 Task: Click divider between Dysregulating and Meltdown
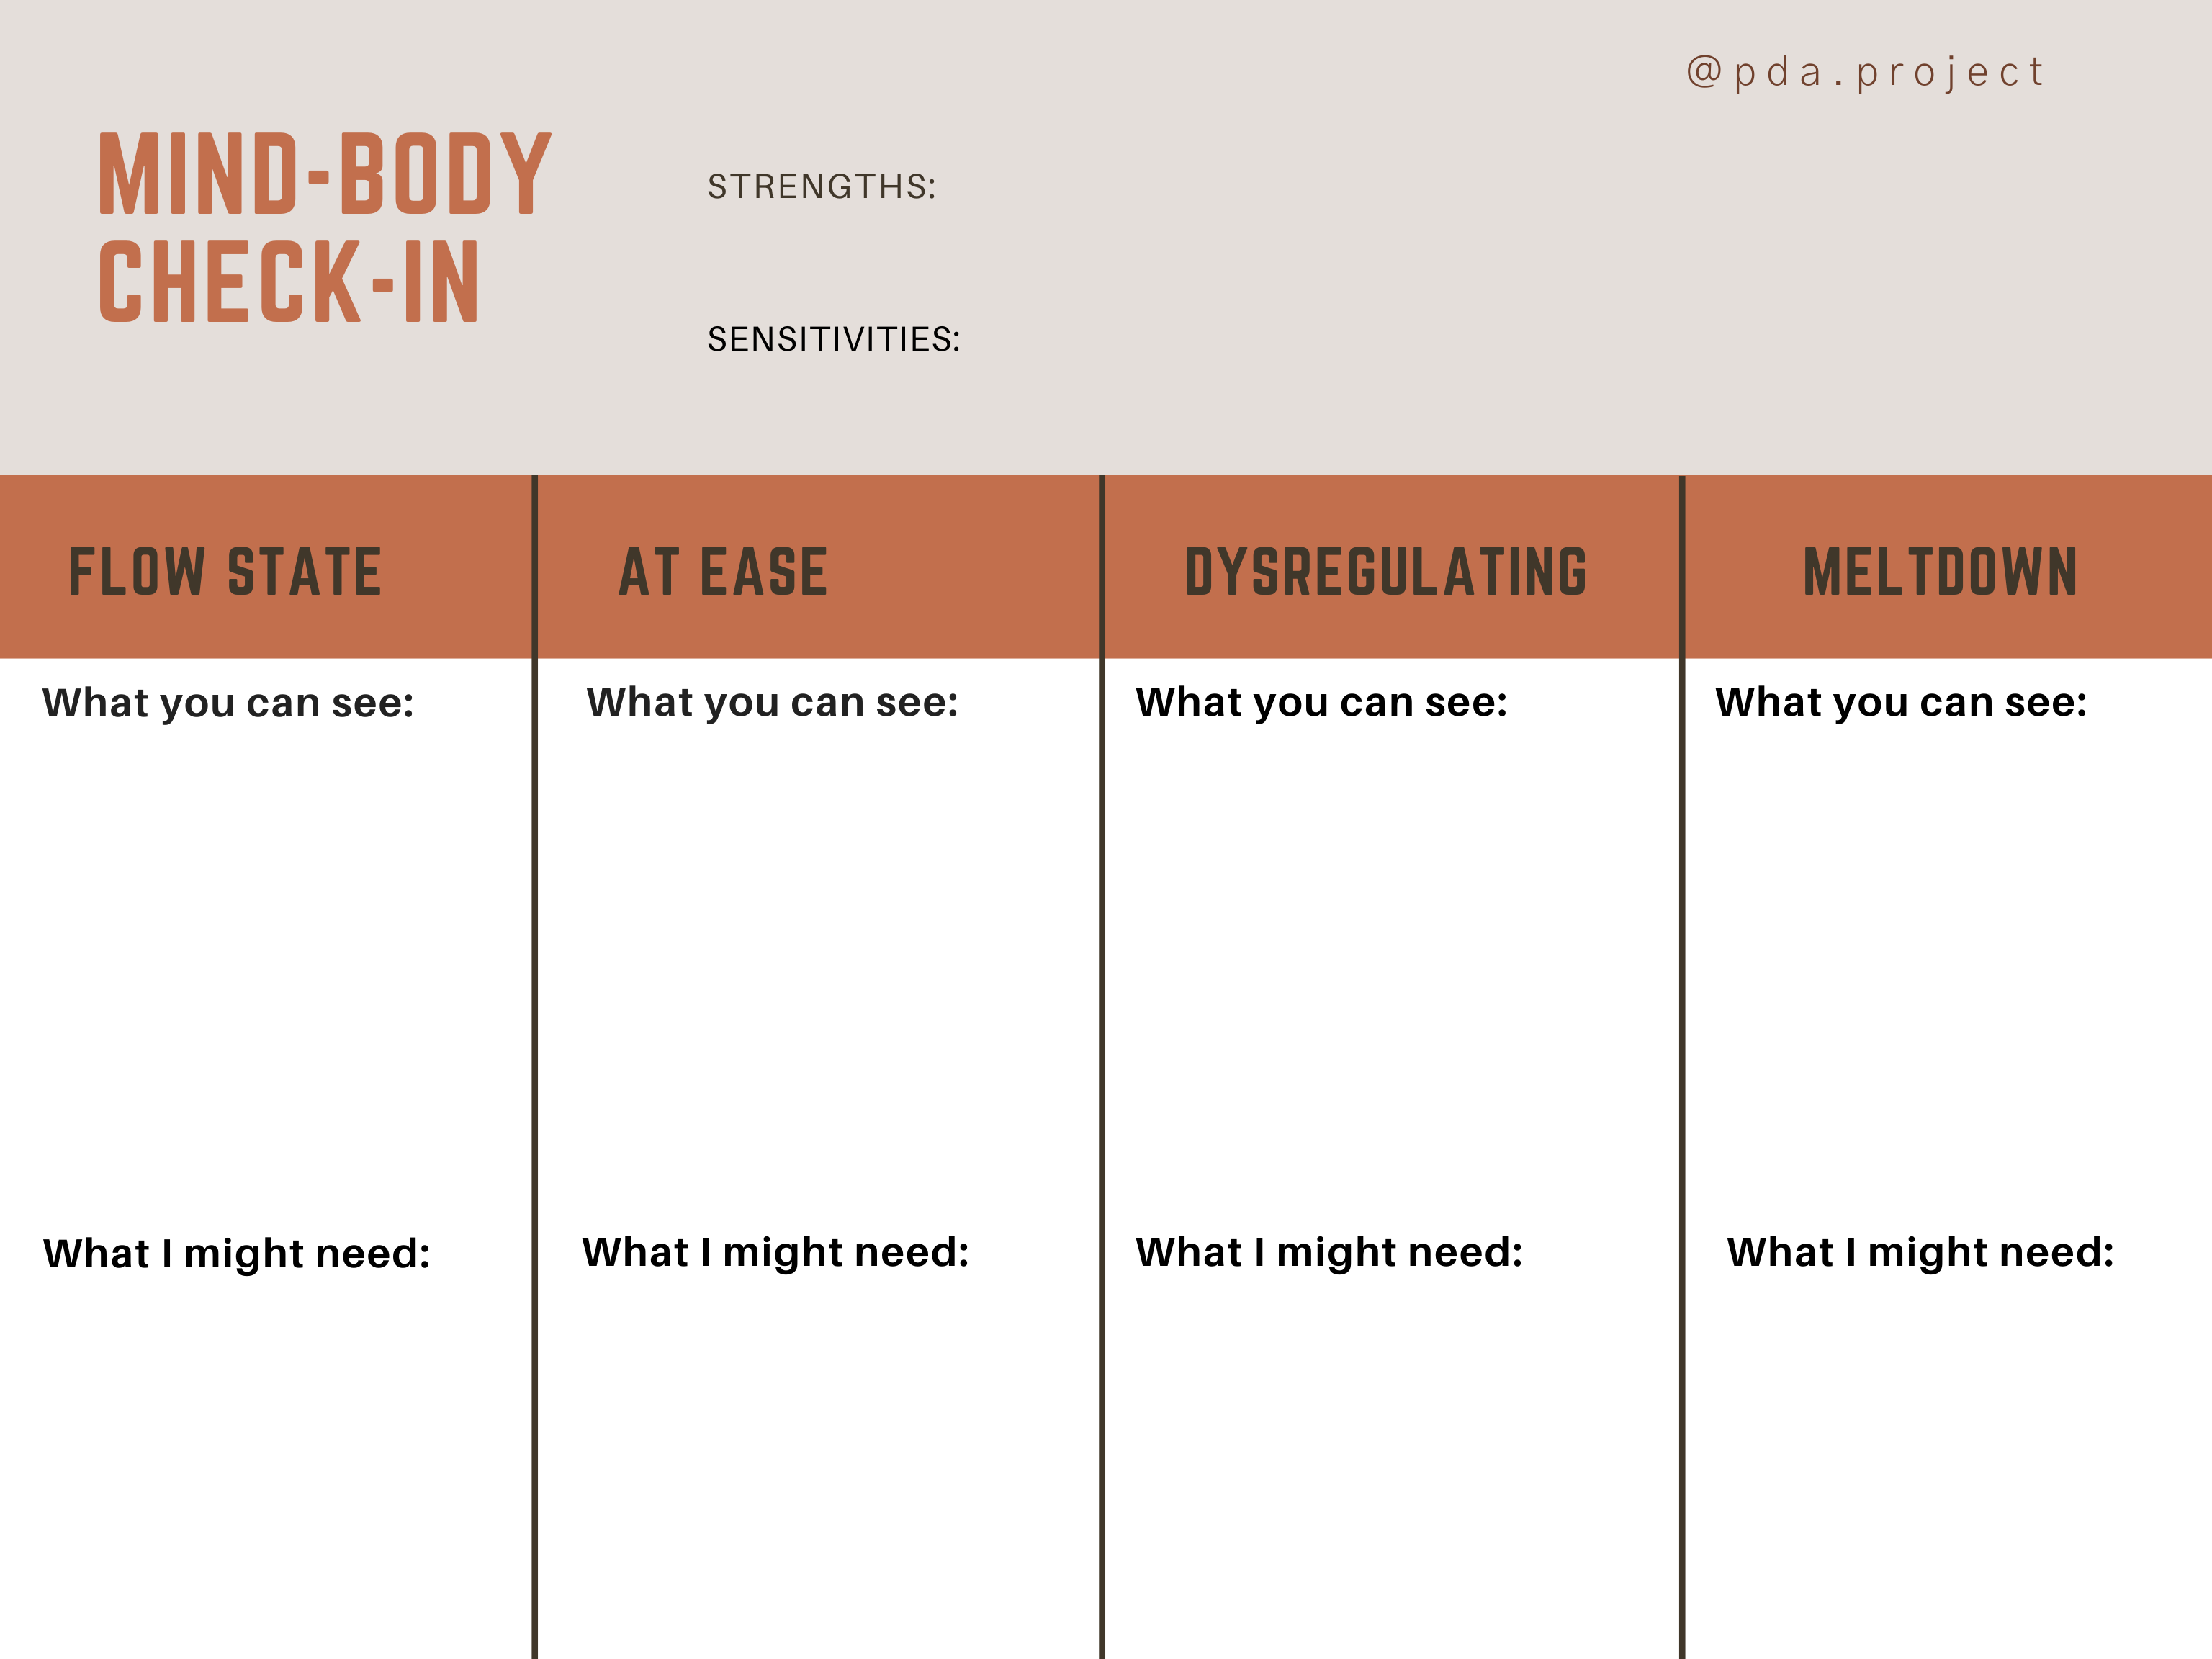[1682, 1000]
